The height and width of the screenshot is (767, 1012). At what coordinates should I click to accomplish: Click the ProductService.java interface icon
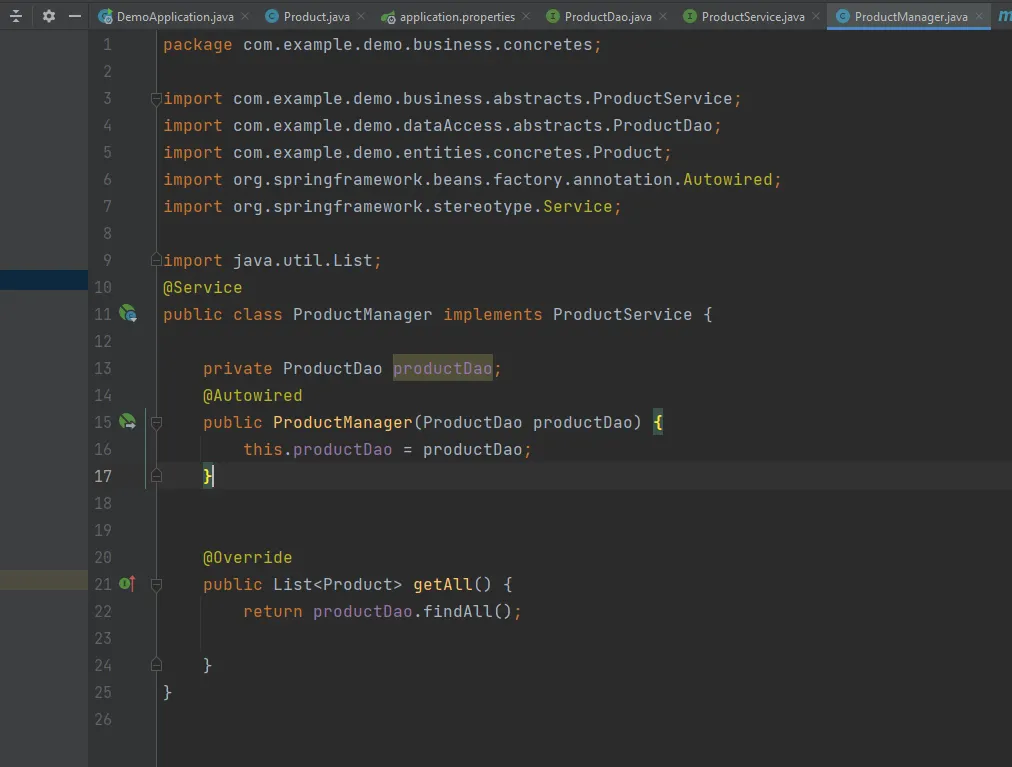coord(689,16)
